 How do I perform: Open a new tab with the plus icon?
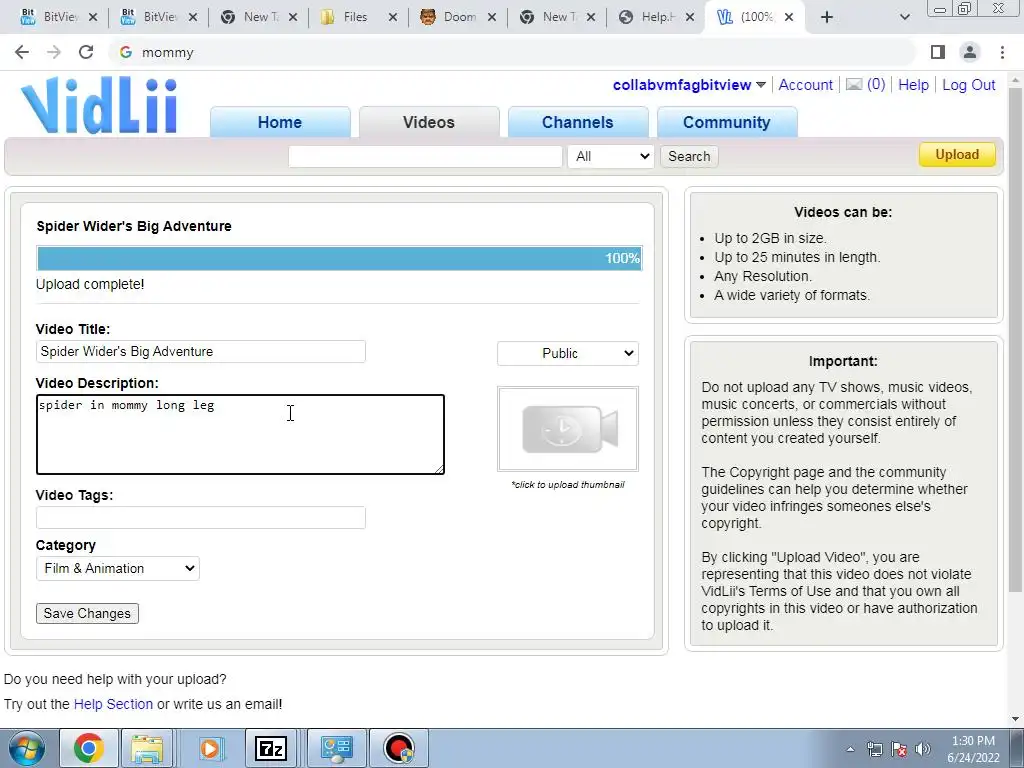coord(827,17)
